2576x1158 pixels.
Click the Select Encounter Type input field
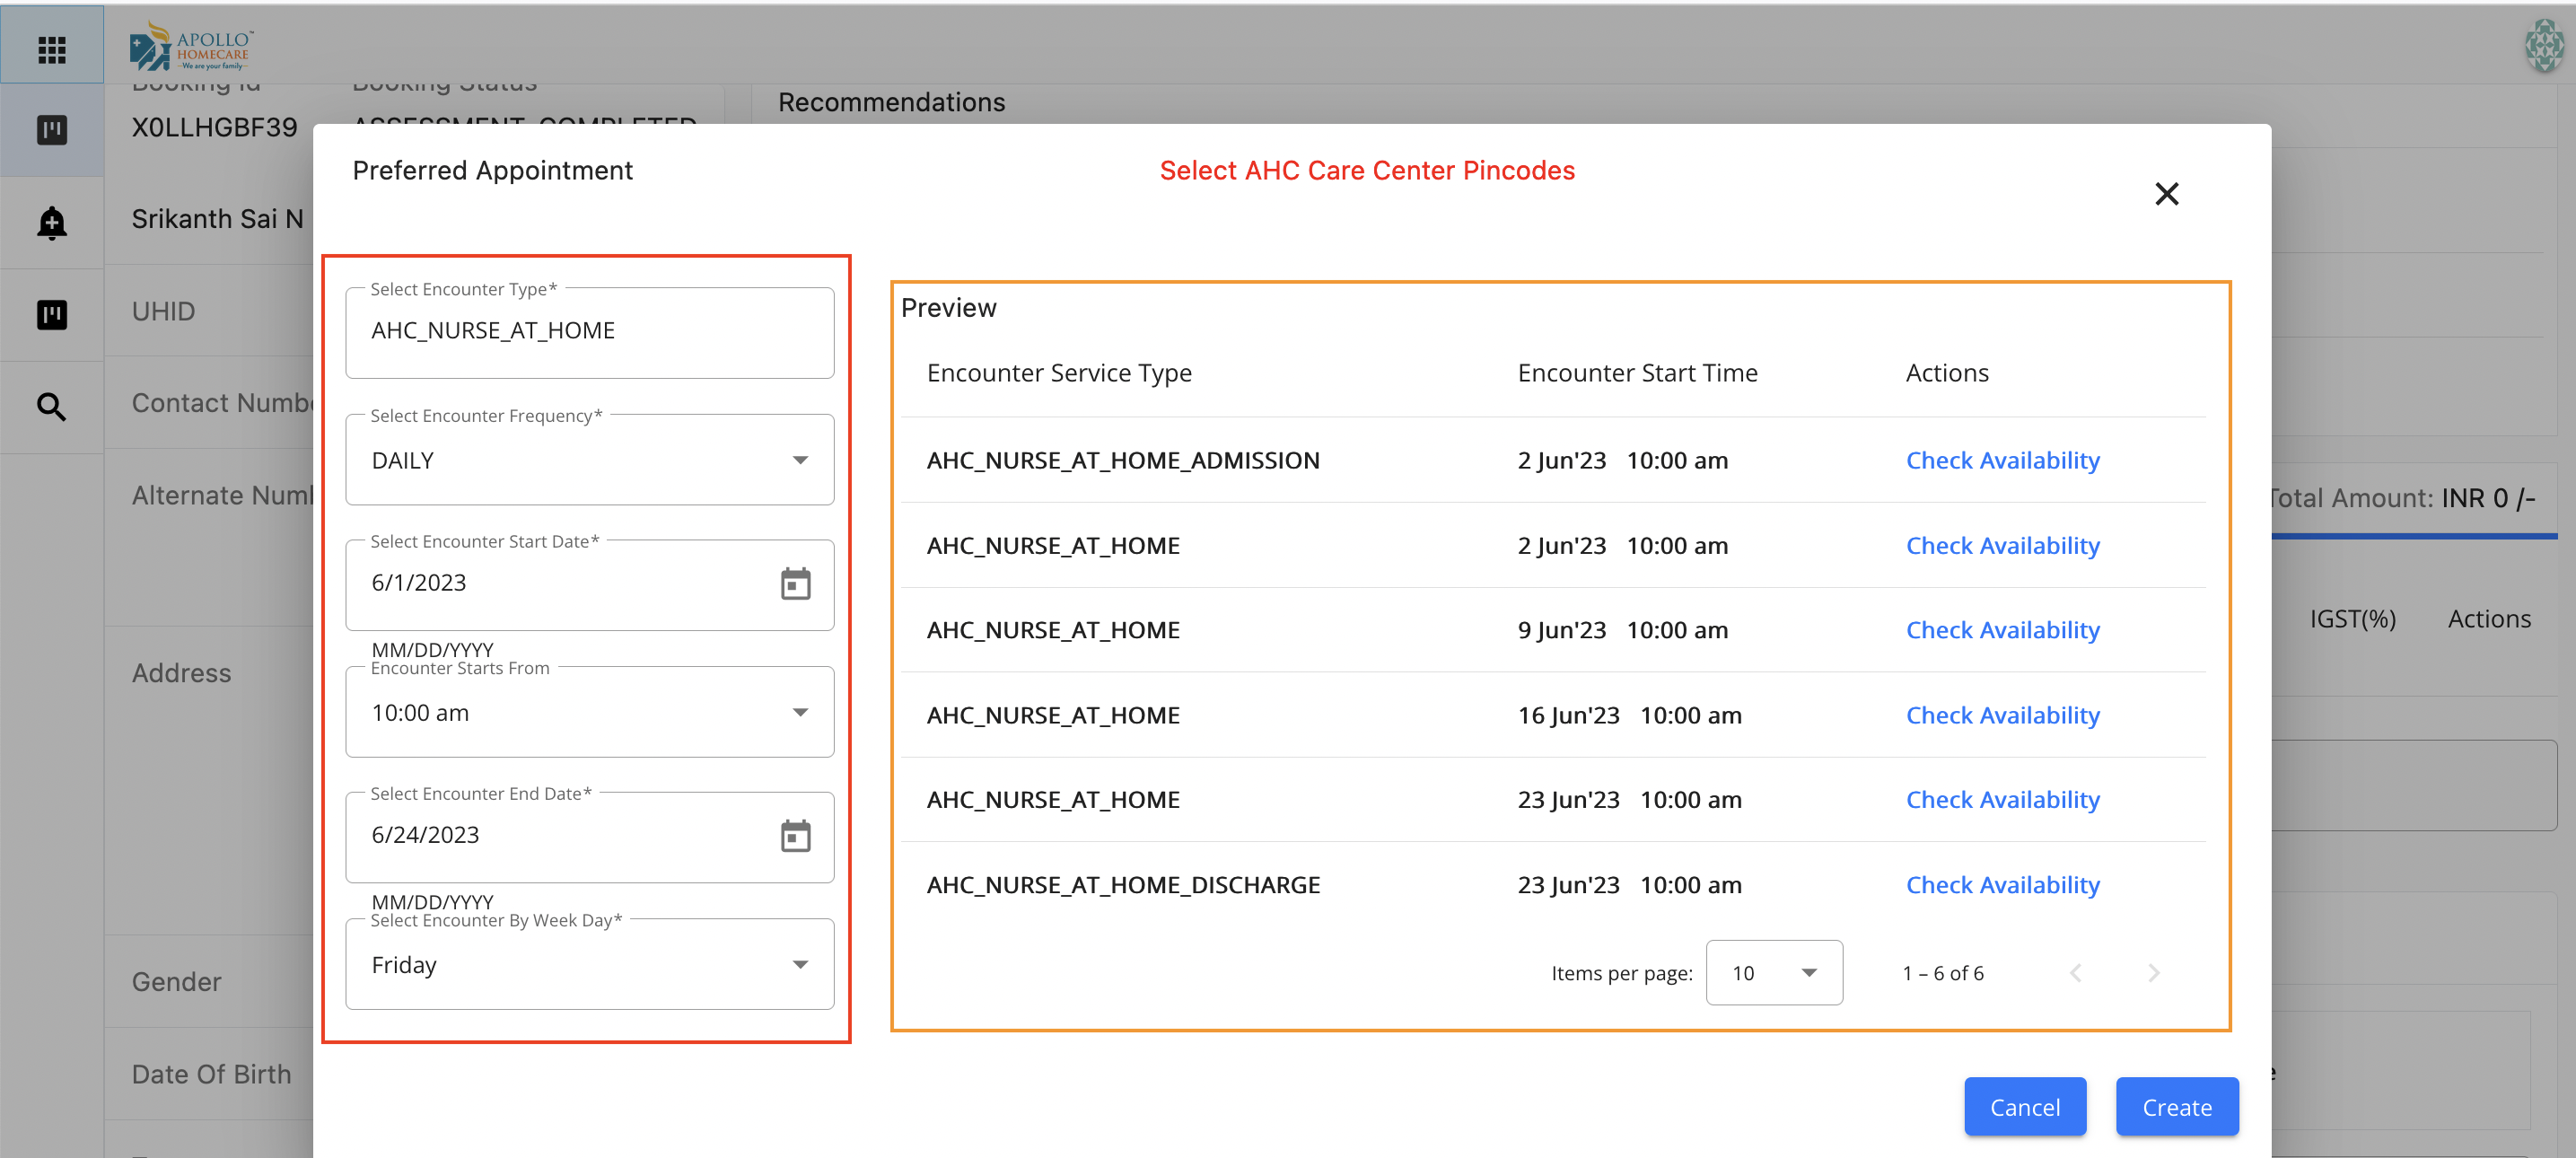589,331
